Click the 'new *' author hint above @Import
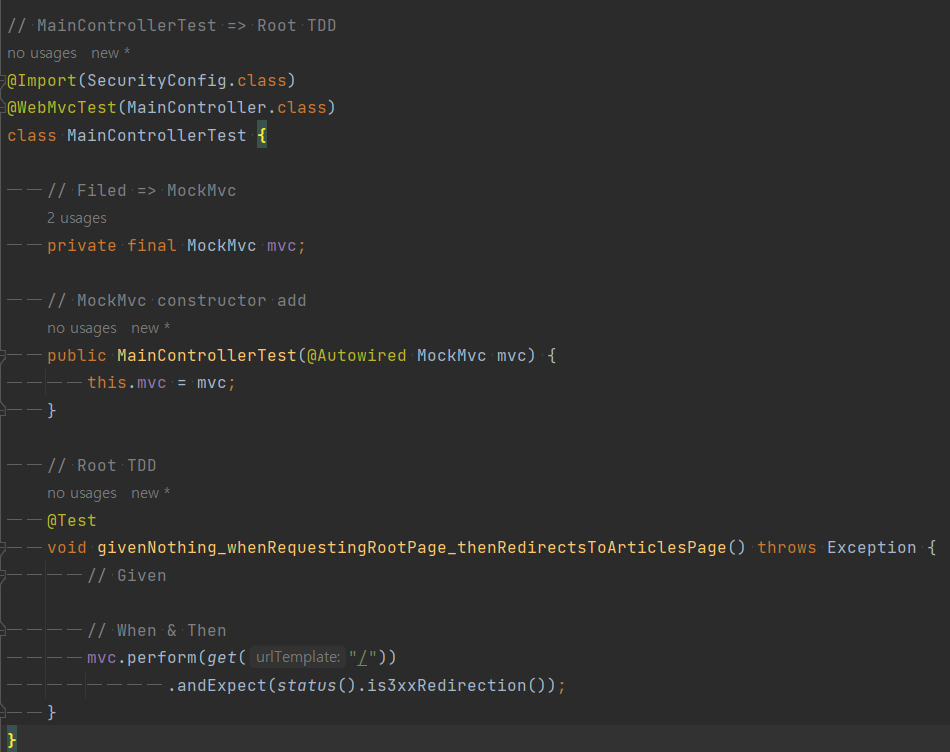 click(x=110, y=53)
